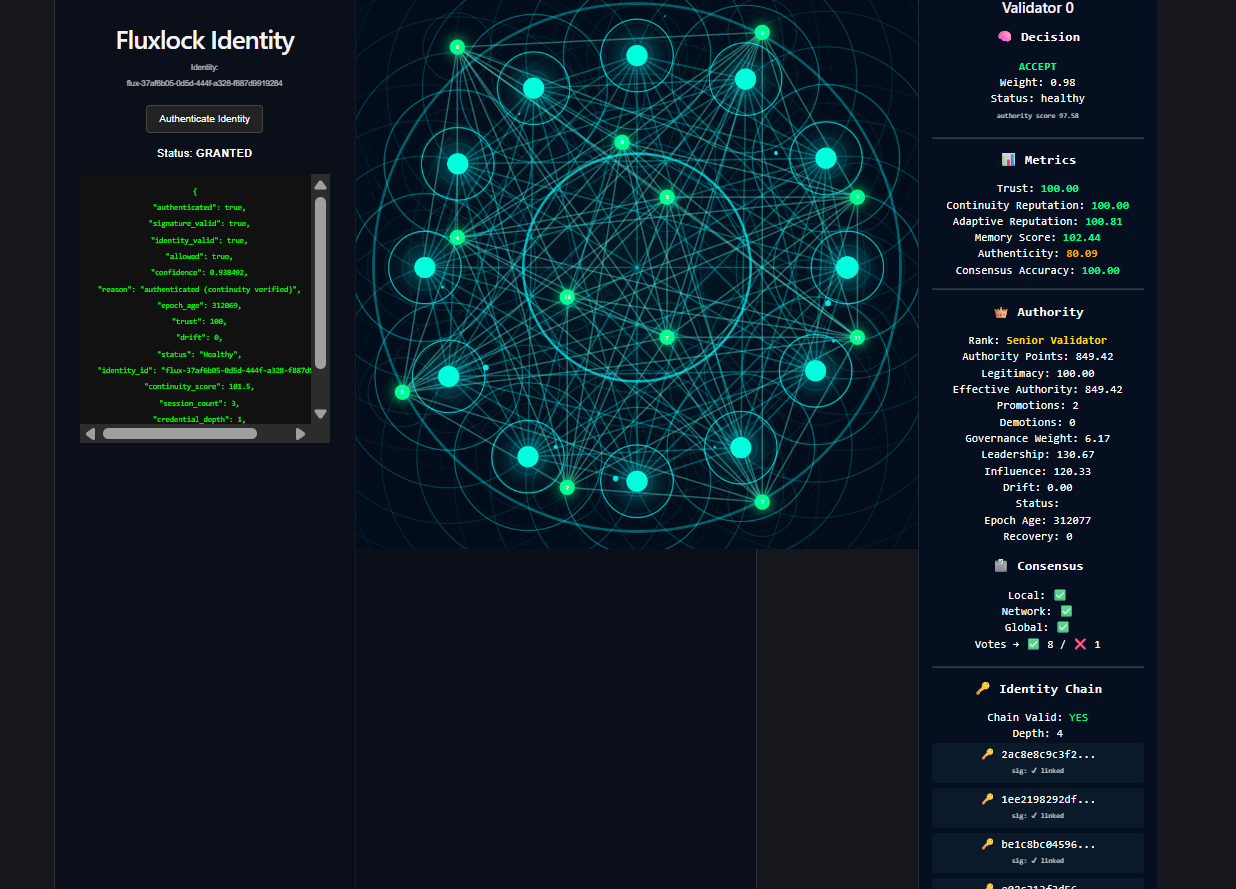Image resolution: width=1236 pixels, height=889 pixels.
Task: Click the key icon next to 2ac8e8c9c3f2
Action: click(x=988, y=755)
